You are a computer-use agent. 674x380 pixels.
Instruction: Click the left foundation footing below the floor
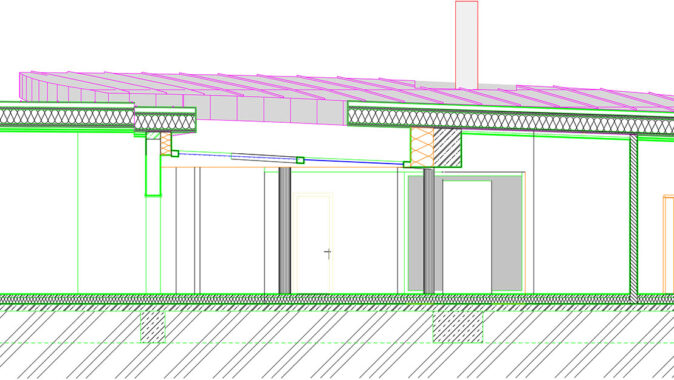click(153, 327)
